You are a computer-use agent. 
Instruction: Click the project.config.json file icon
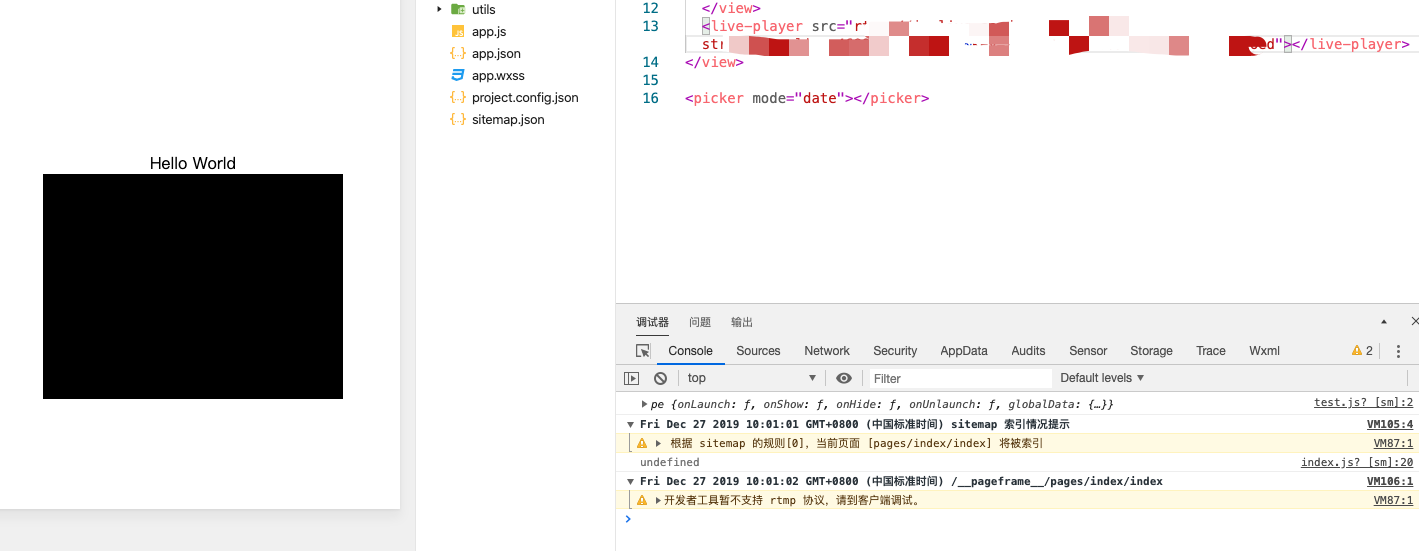pos(457,98)
